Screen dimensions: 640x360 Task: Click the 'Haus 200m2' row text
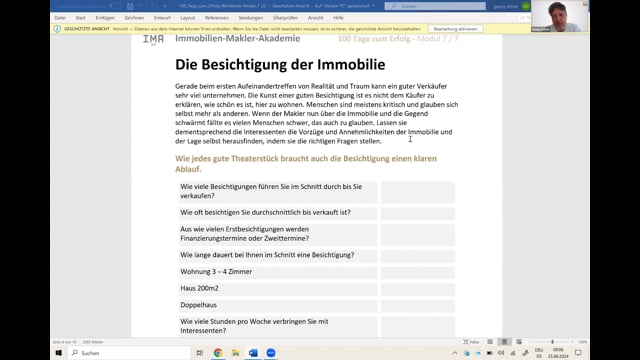point(199,289)
